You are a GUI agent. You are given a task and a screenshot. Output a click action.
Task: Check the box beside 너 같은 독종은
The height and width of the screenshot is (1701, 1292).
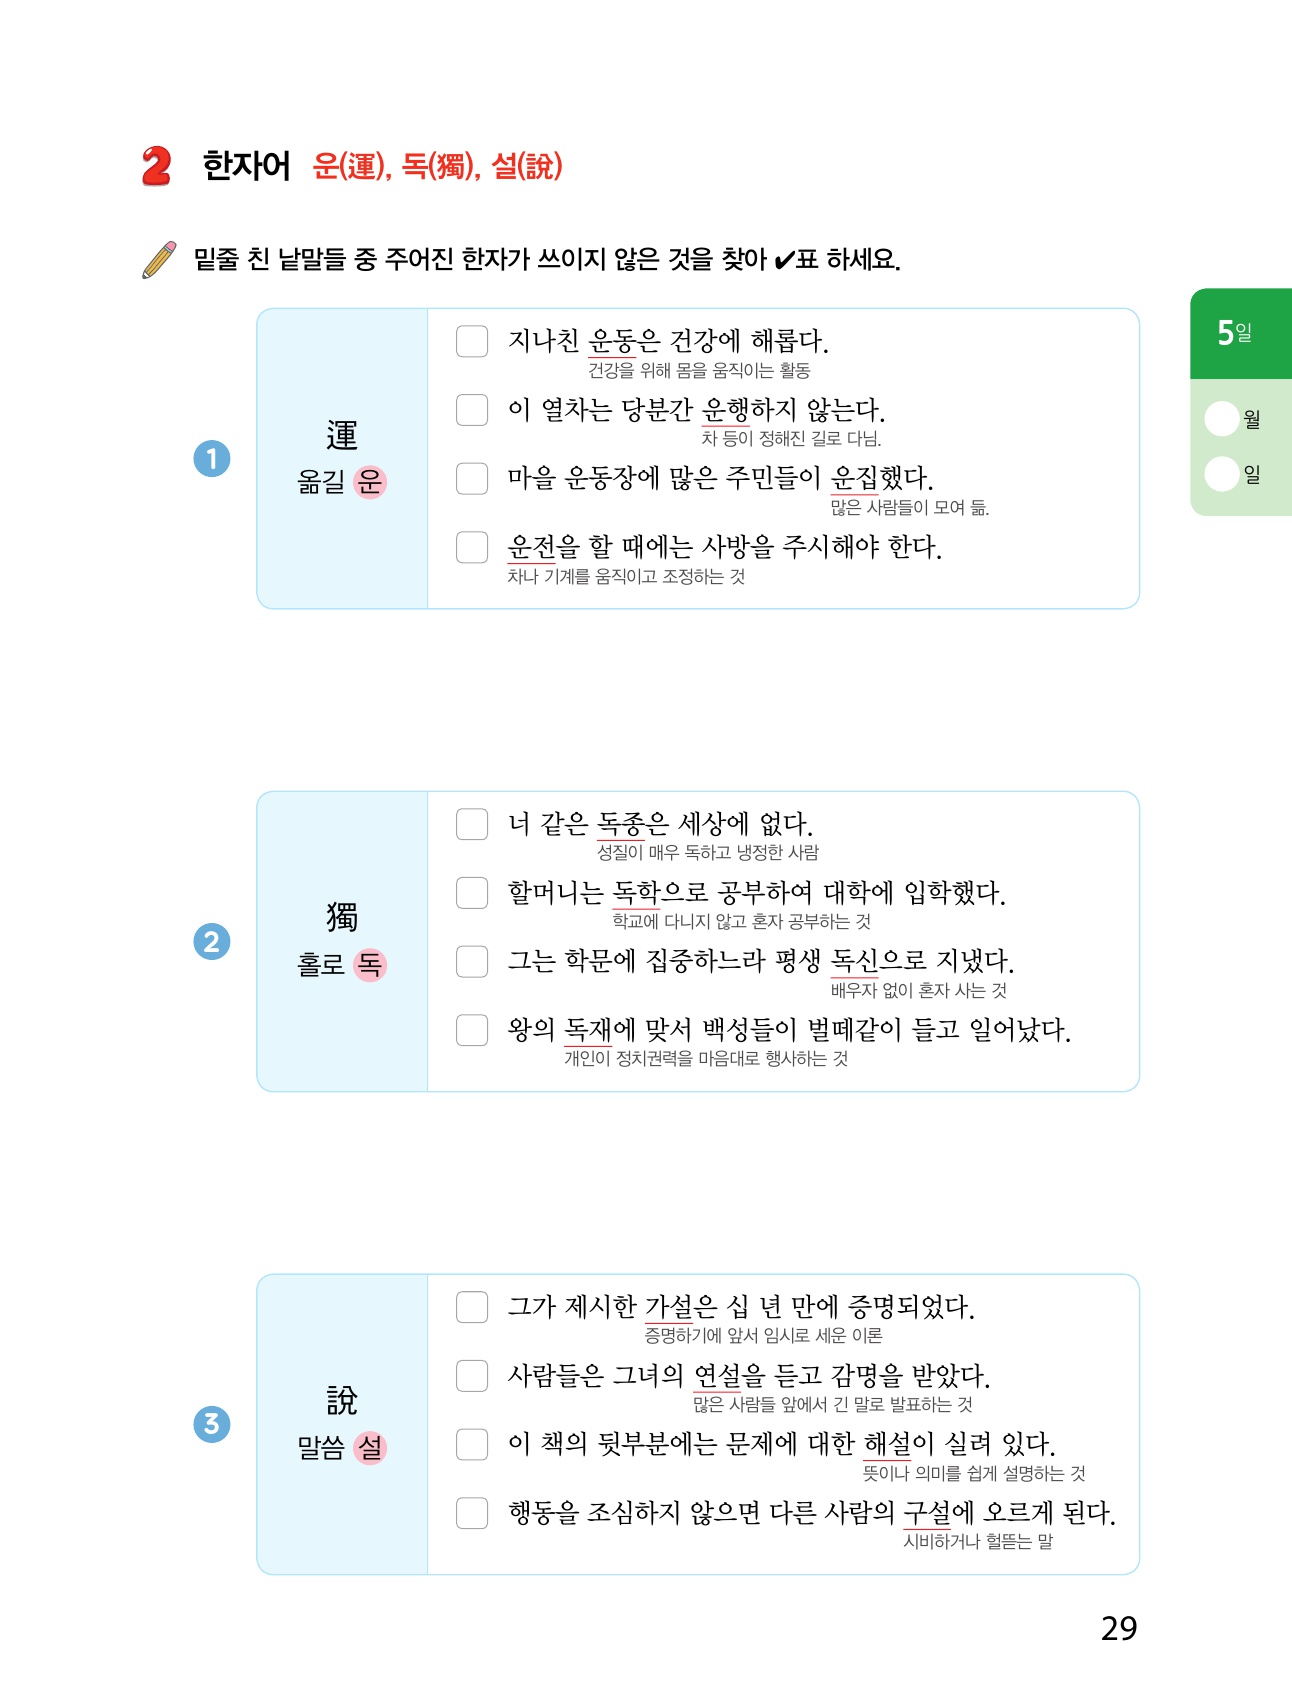[x=472, y=824]
